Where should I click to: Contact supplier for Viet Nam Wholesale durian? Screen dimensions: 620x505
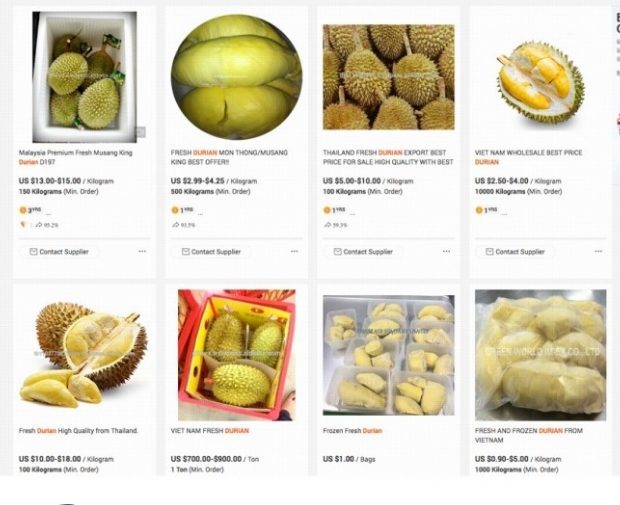click(515, 252)
